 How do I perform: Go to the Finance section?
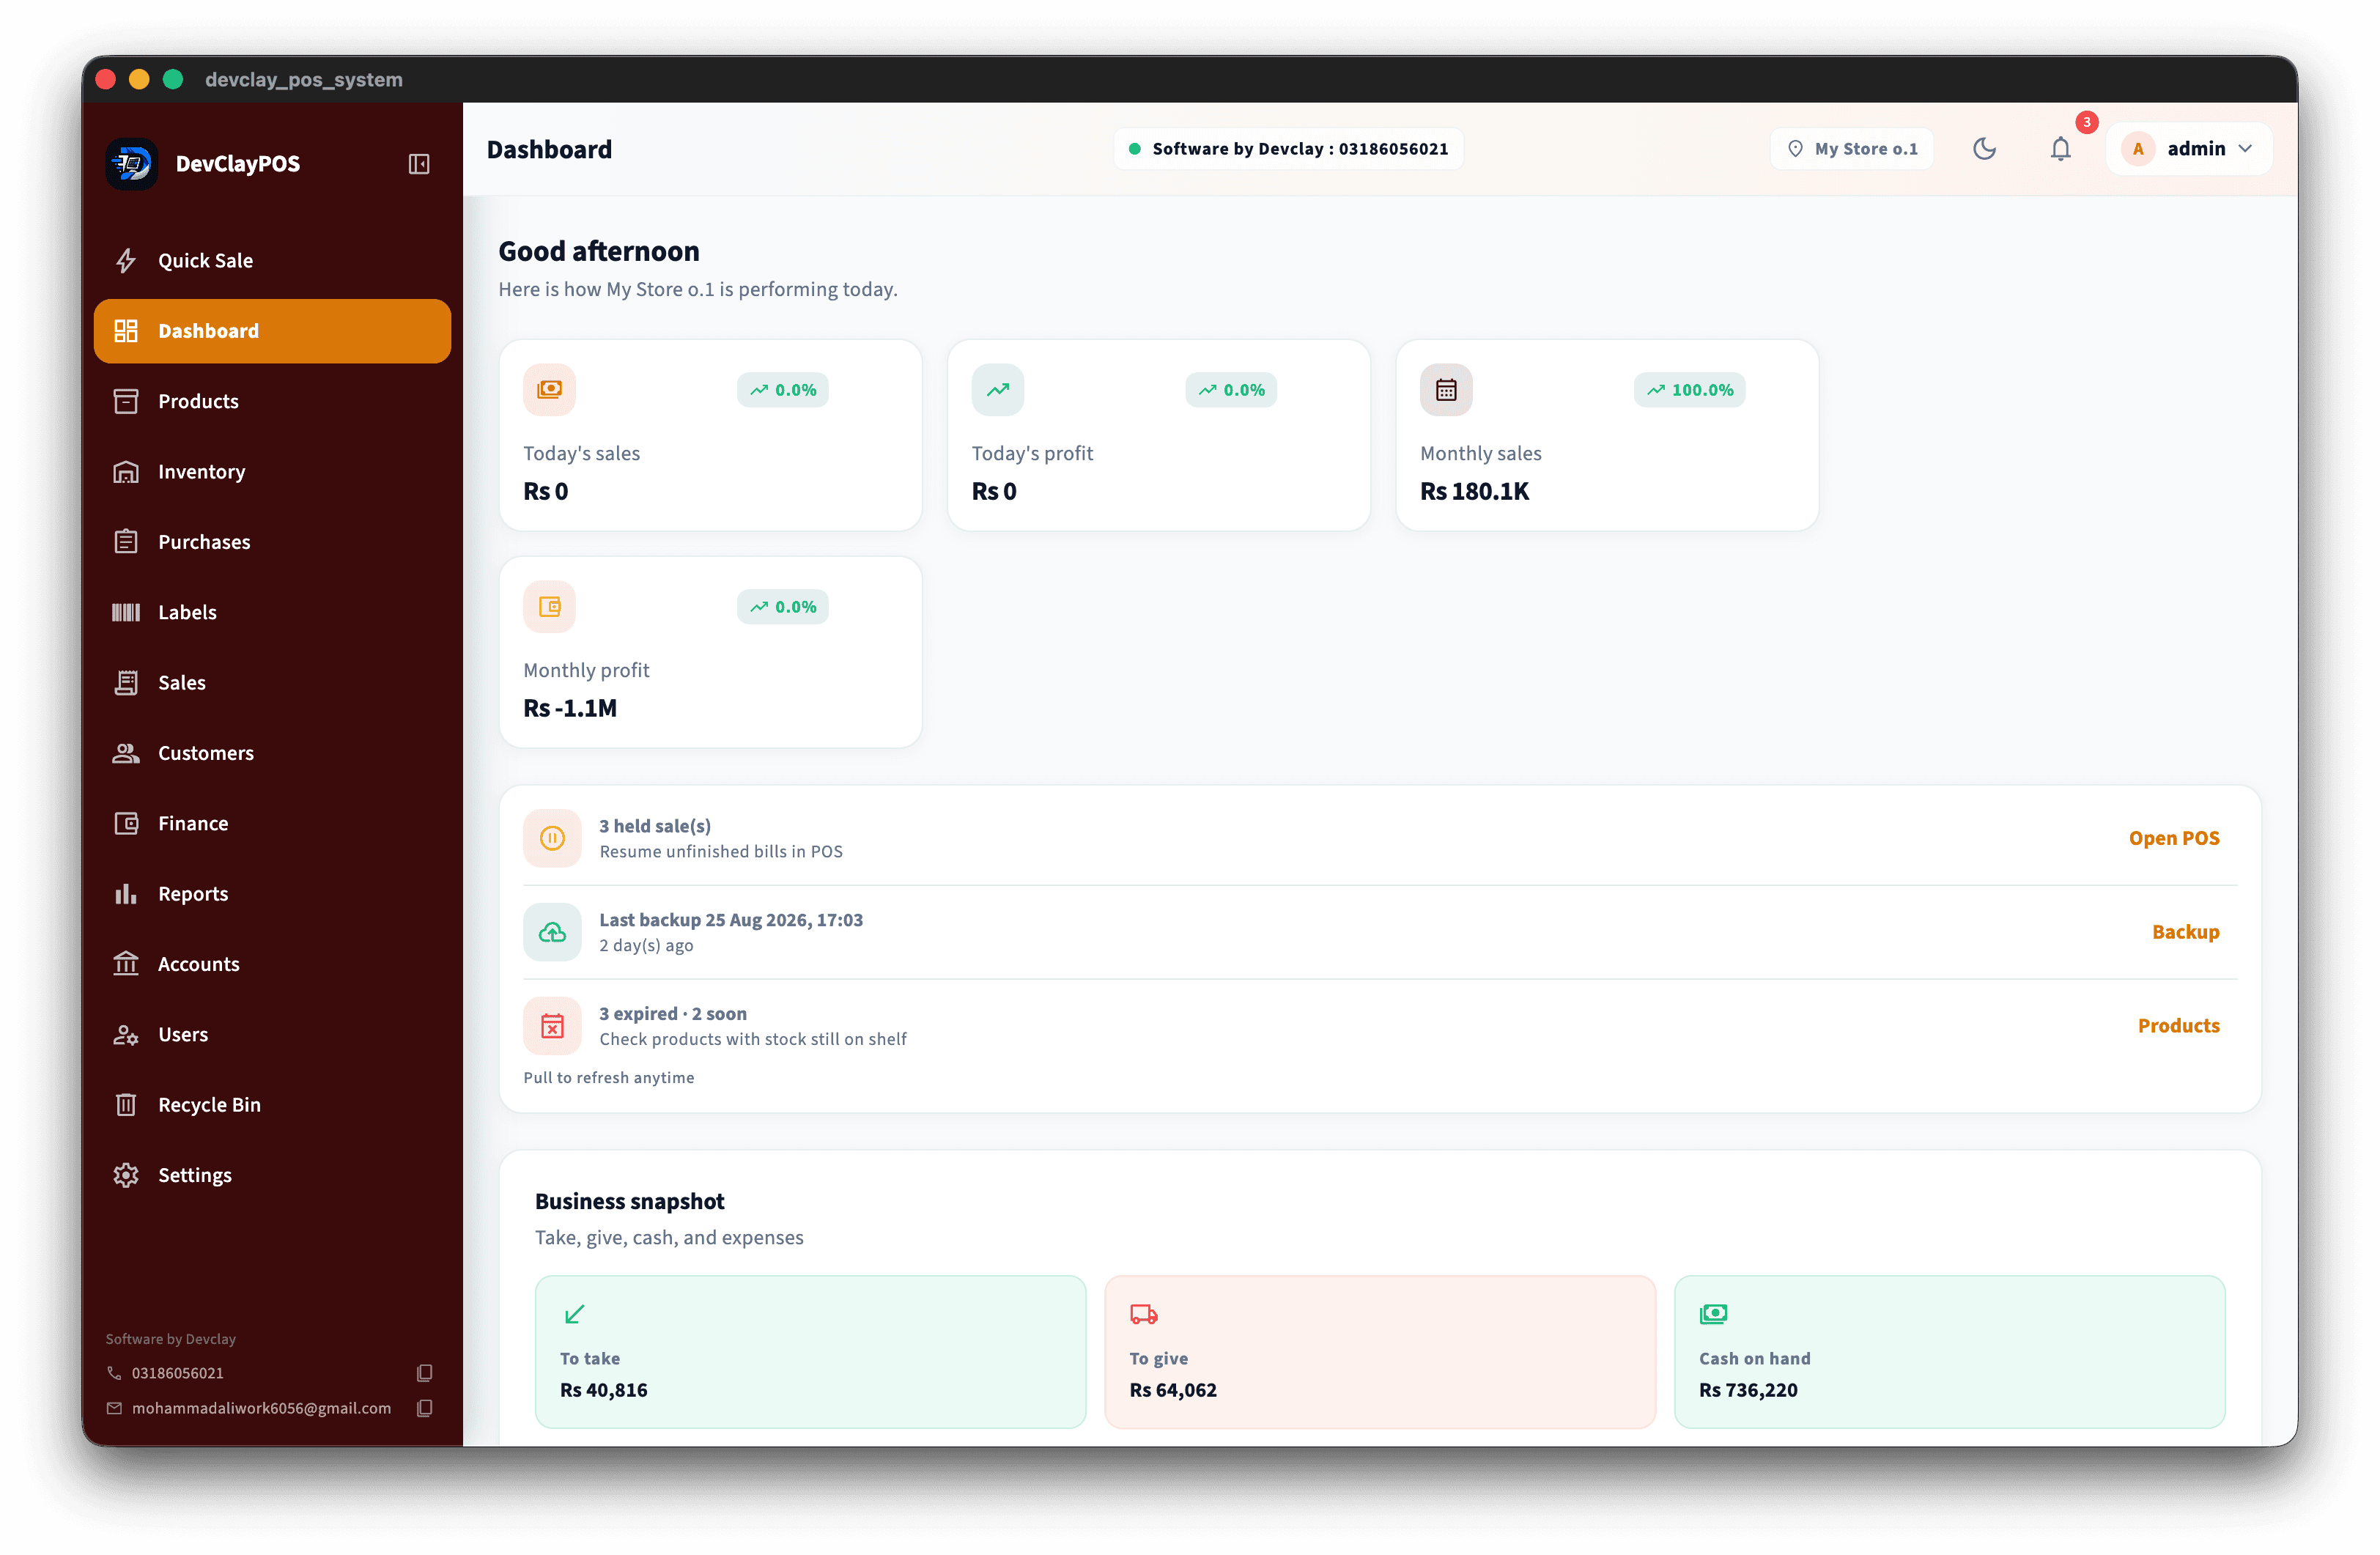point(272,823)
